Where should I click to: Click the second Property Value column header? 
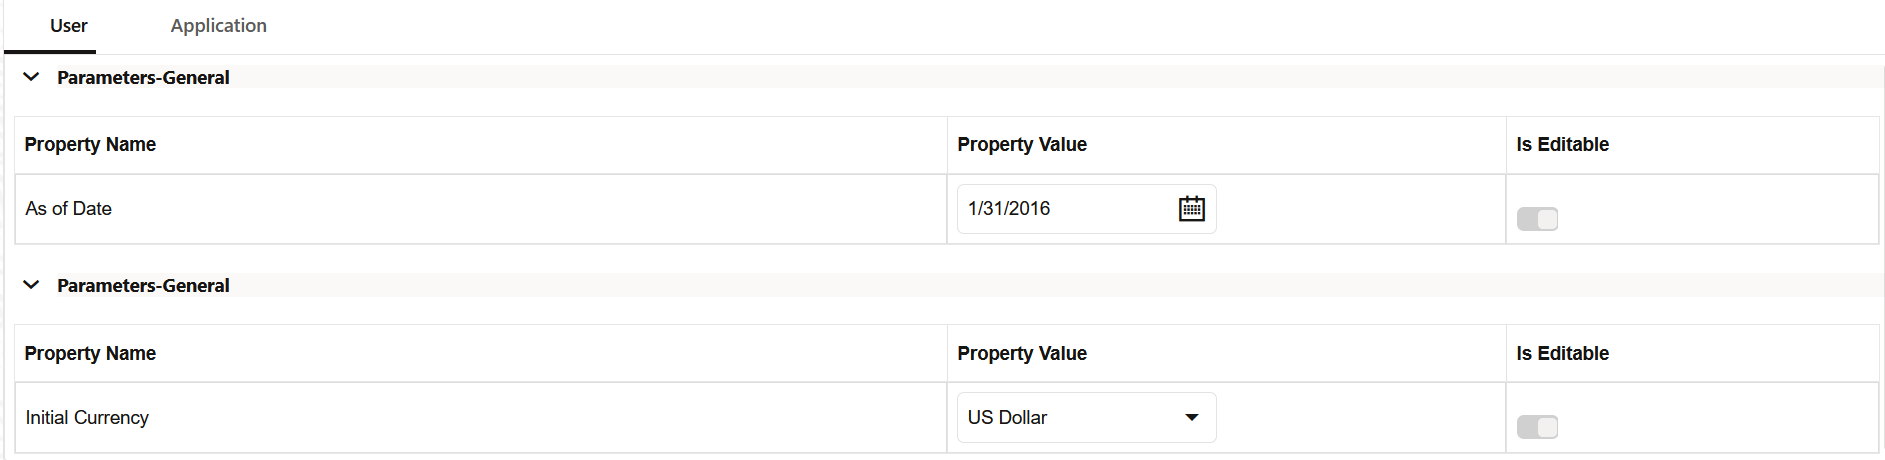1022,353
